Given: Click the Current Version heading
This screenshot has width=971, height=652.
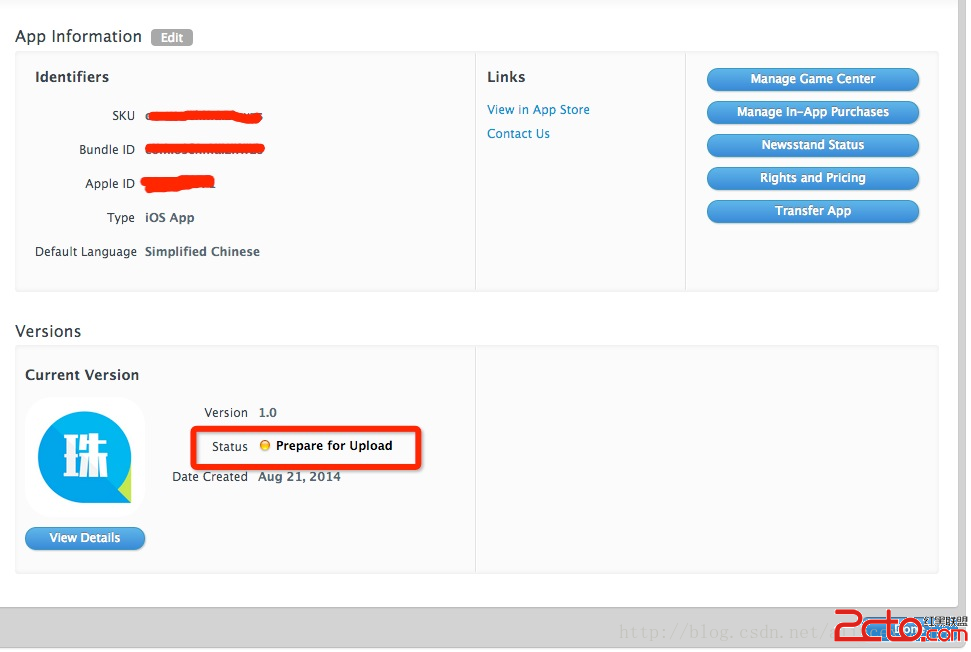Looking at the screenshot, I should [82, 375].
